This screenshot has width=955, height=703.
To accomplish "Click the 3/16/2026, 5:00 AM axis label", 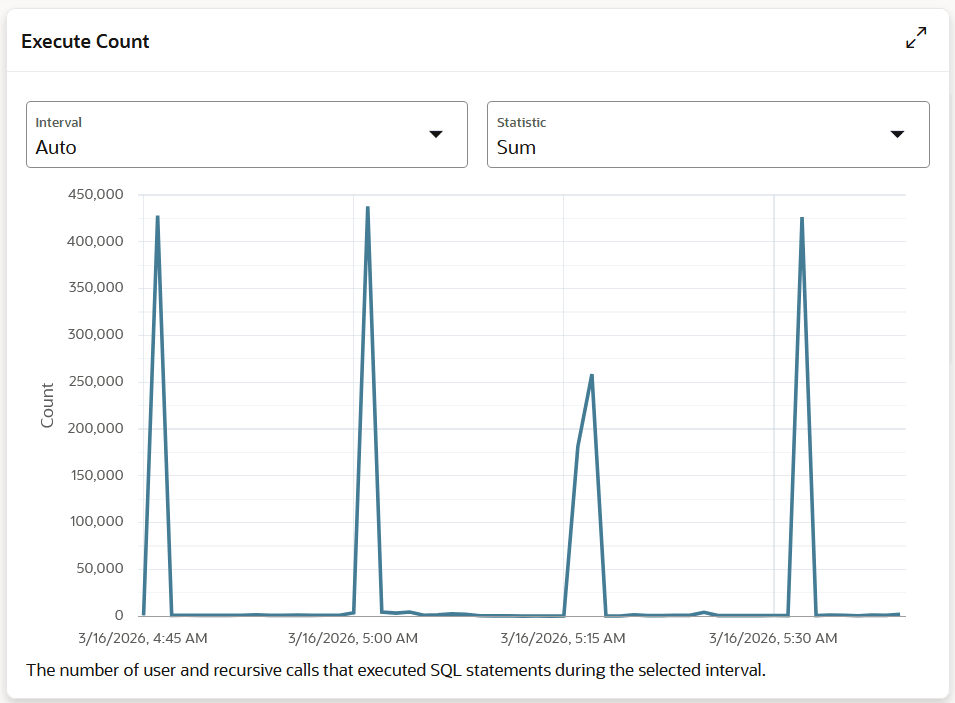I will click(353, 638).
